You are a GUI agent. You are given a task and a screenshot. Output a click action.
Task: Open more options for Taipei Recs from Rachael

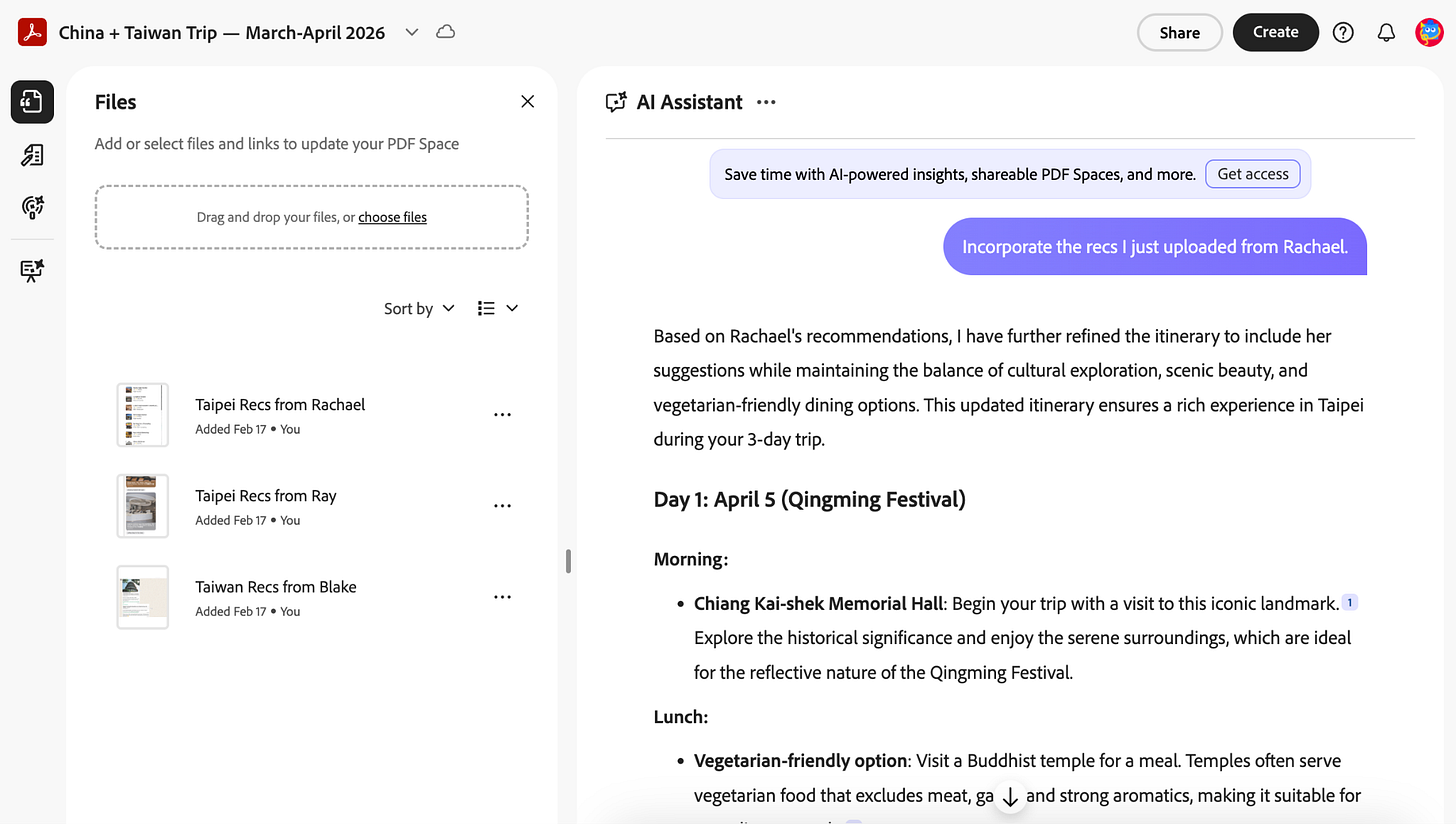(x=502, y=414)
